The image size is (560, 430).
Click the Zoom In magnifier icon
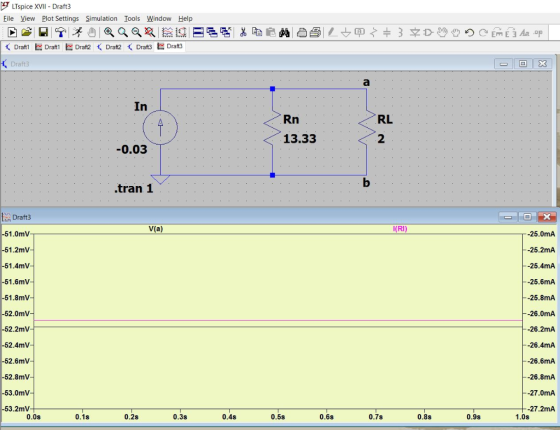tap(109, 32)
